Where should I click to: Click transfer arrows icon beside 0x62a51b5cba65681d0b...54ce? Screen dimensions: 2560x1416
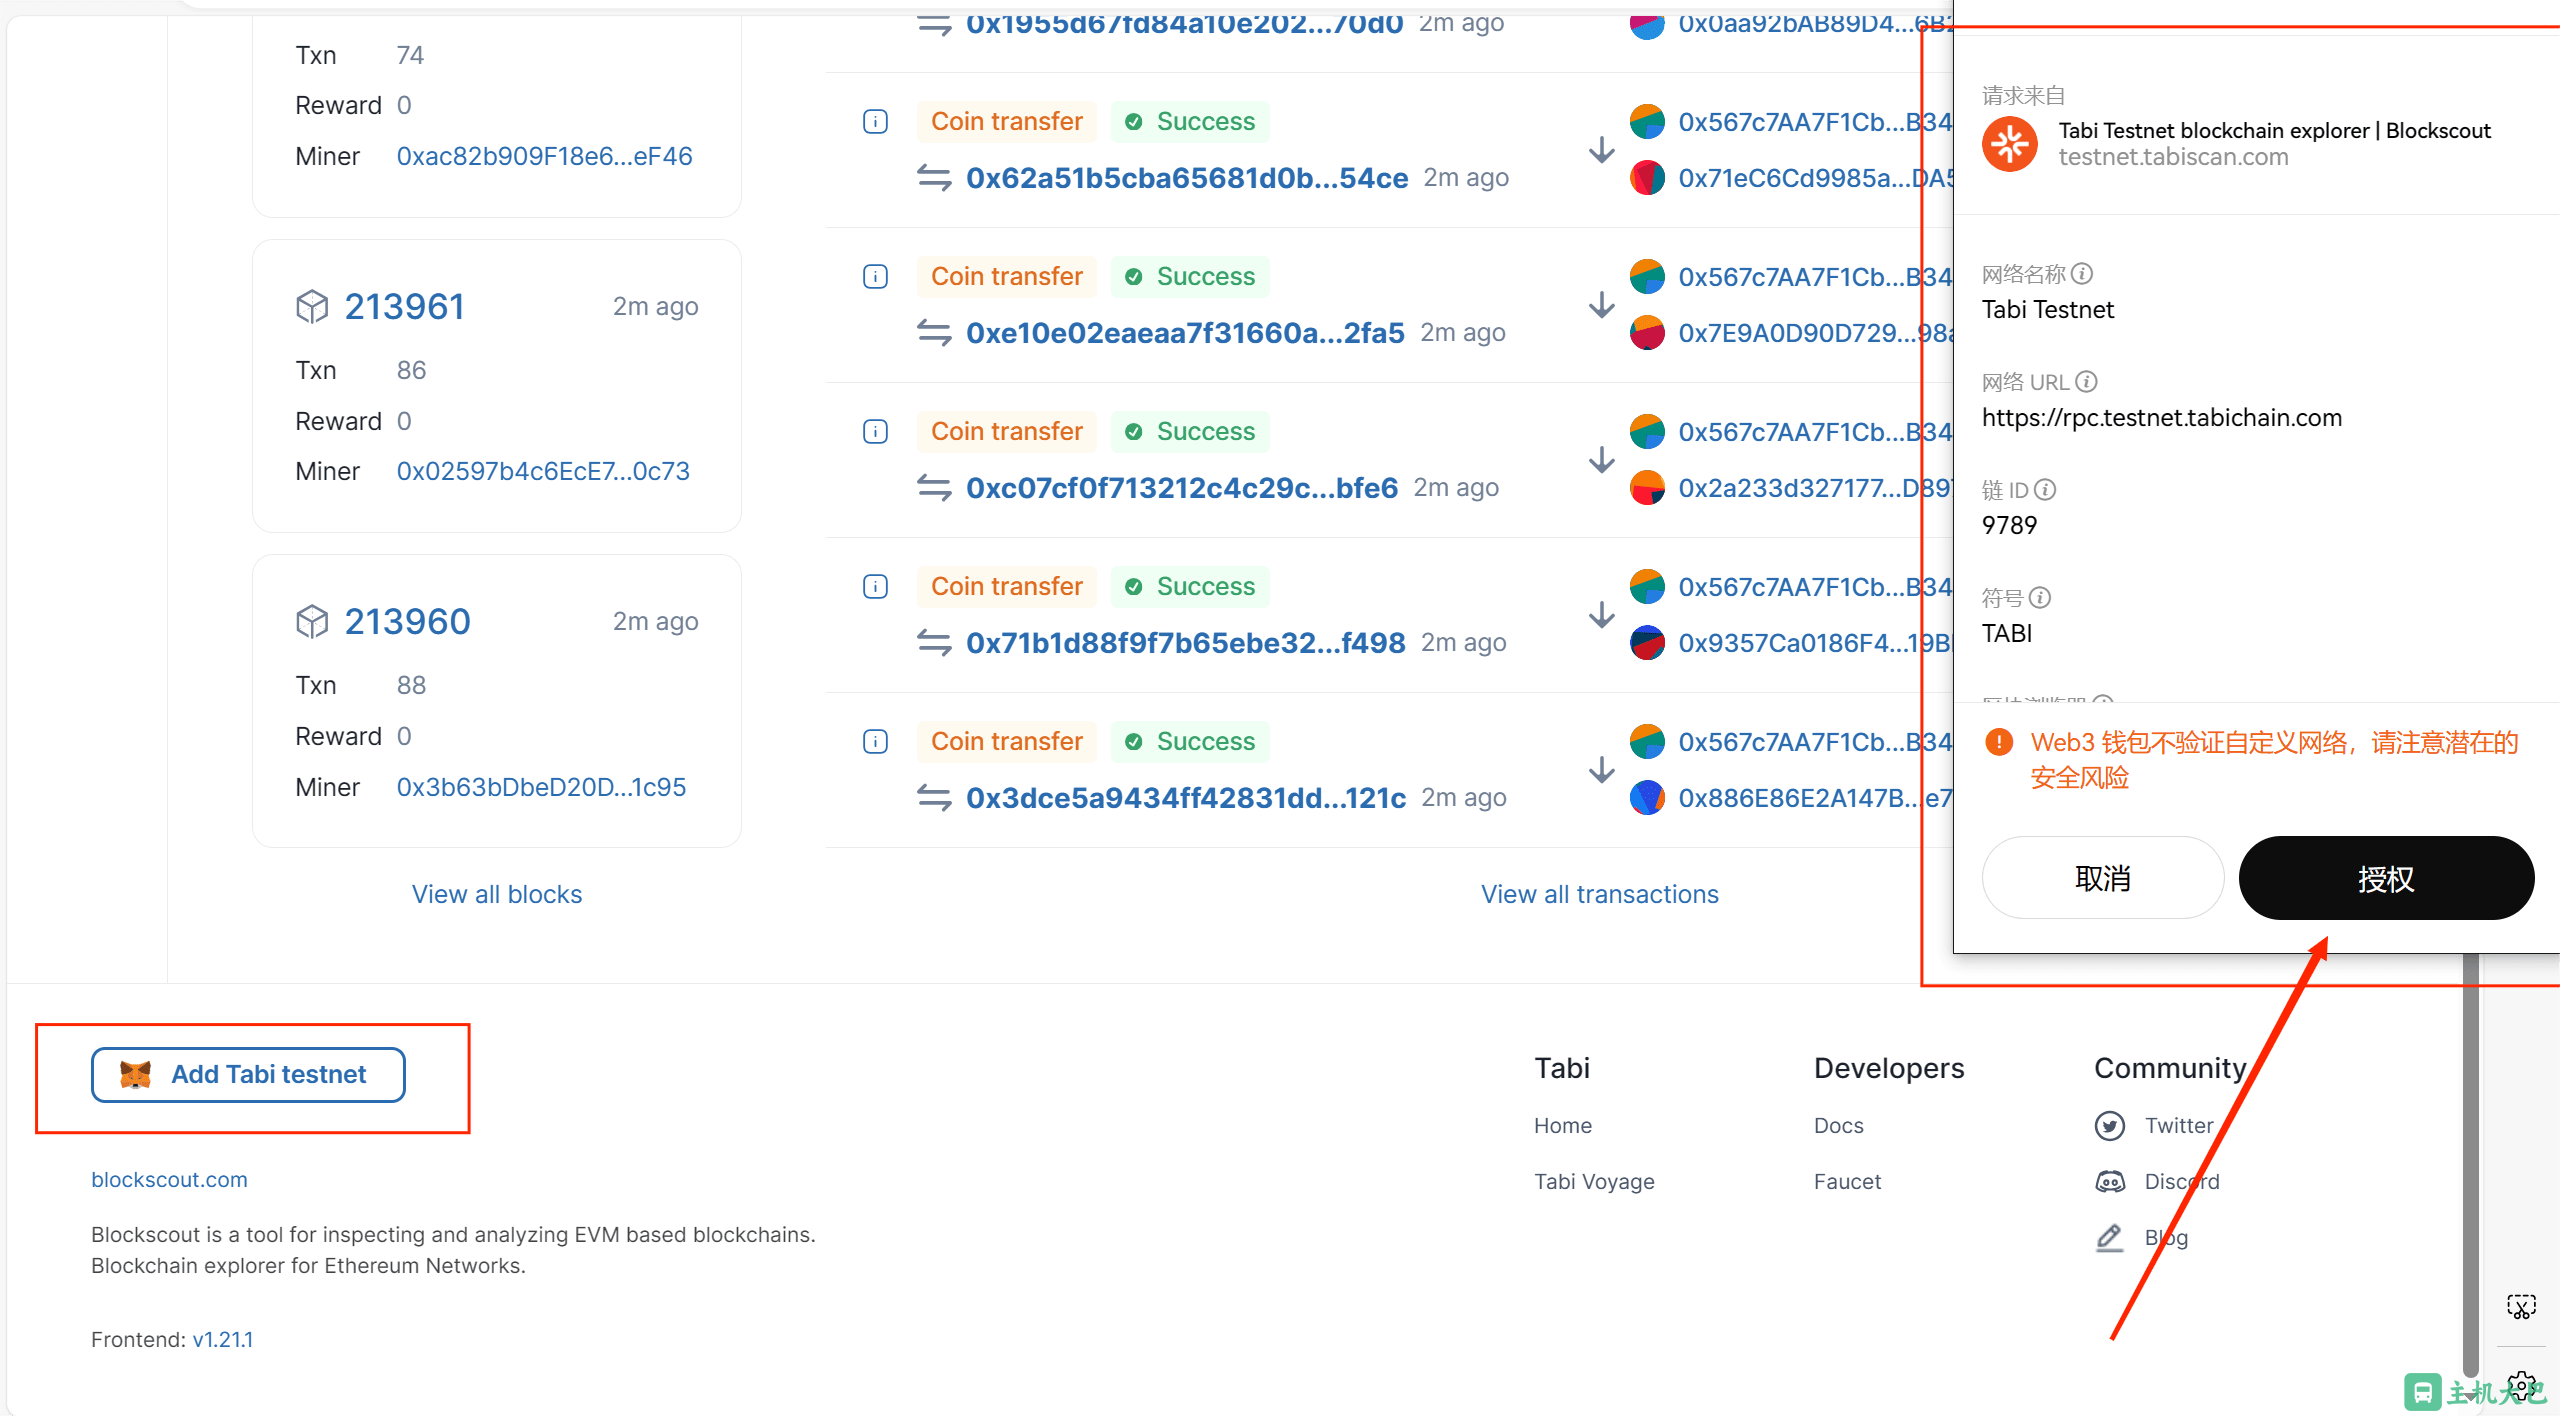[934, 178]
